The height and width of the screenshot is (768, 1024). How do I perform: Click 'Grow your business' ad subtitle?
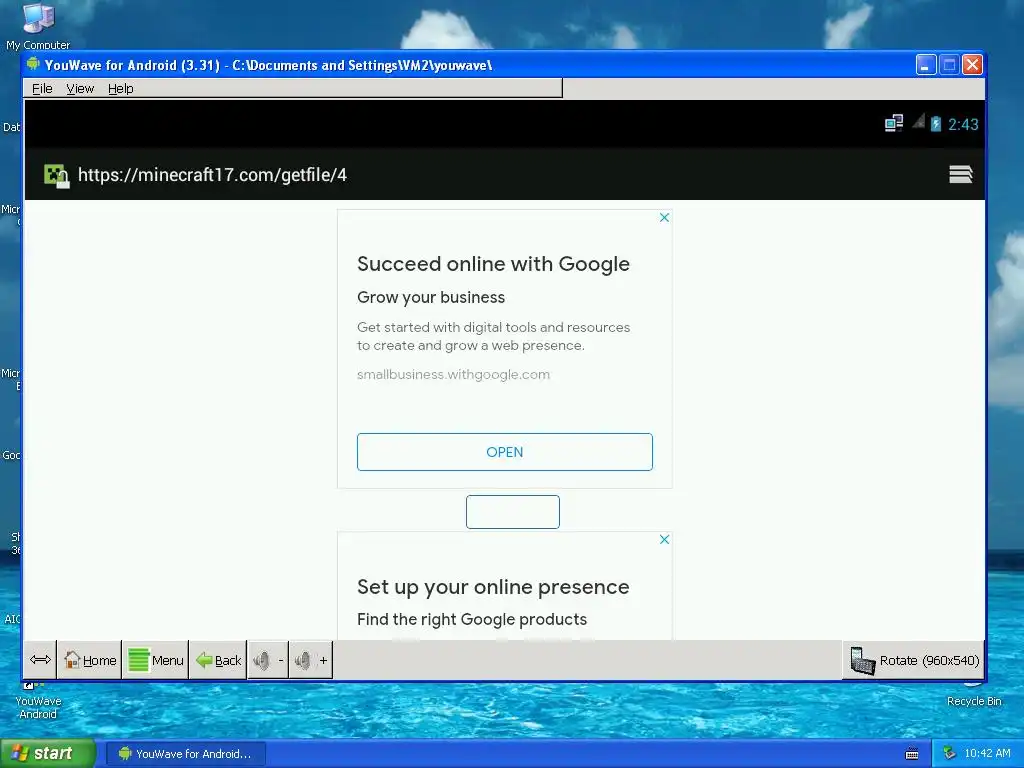point(431,297)
